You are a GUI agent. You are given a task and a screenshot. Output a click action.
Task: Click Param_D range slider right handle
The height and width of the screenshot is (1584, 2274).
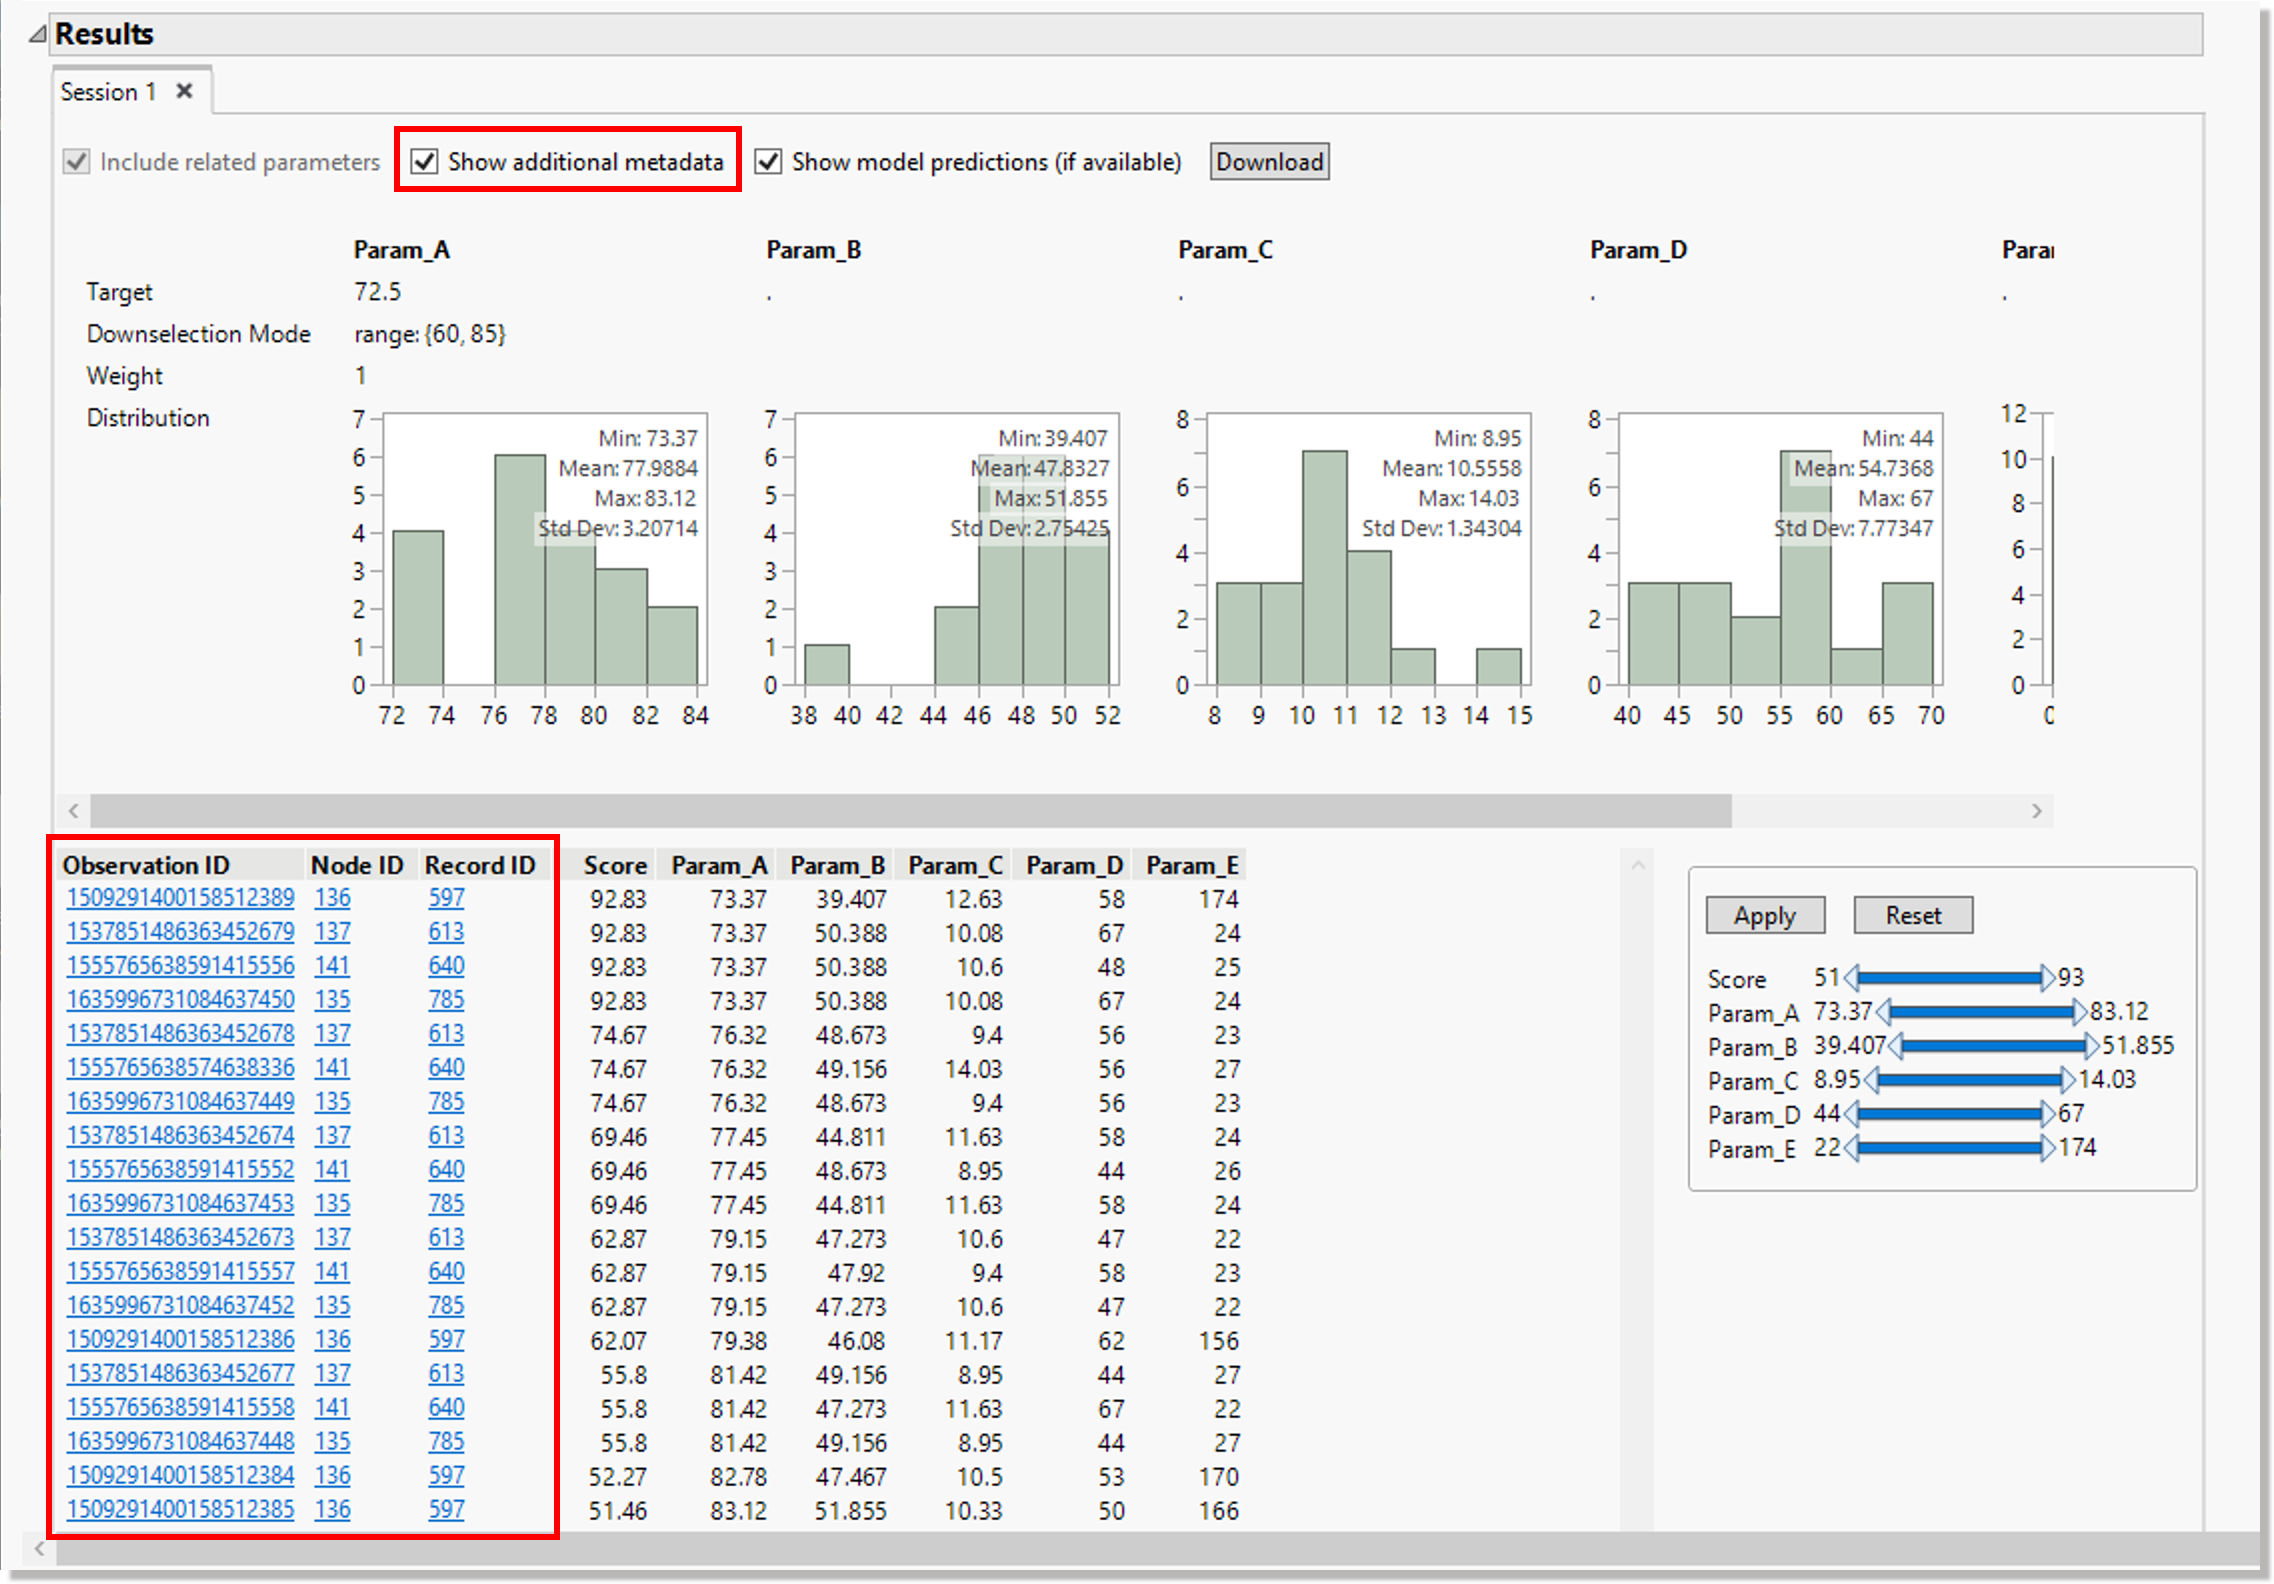[2048, 1114]
